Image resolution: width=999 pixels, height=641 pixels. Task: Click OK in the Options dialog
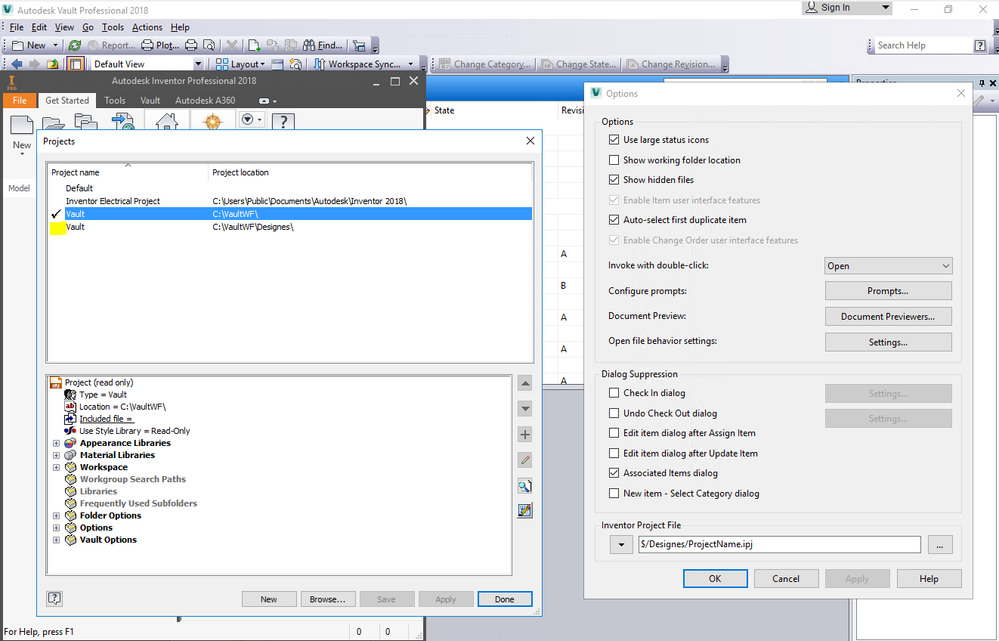coord(715,579)
